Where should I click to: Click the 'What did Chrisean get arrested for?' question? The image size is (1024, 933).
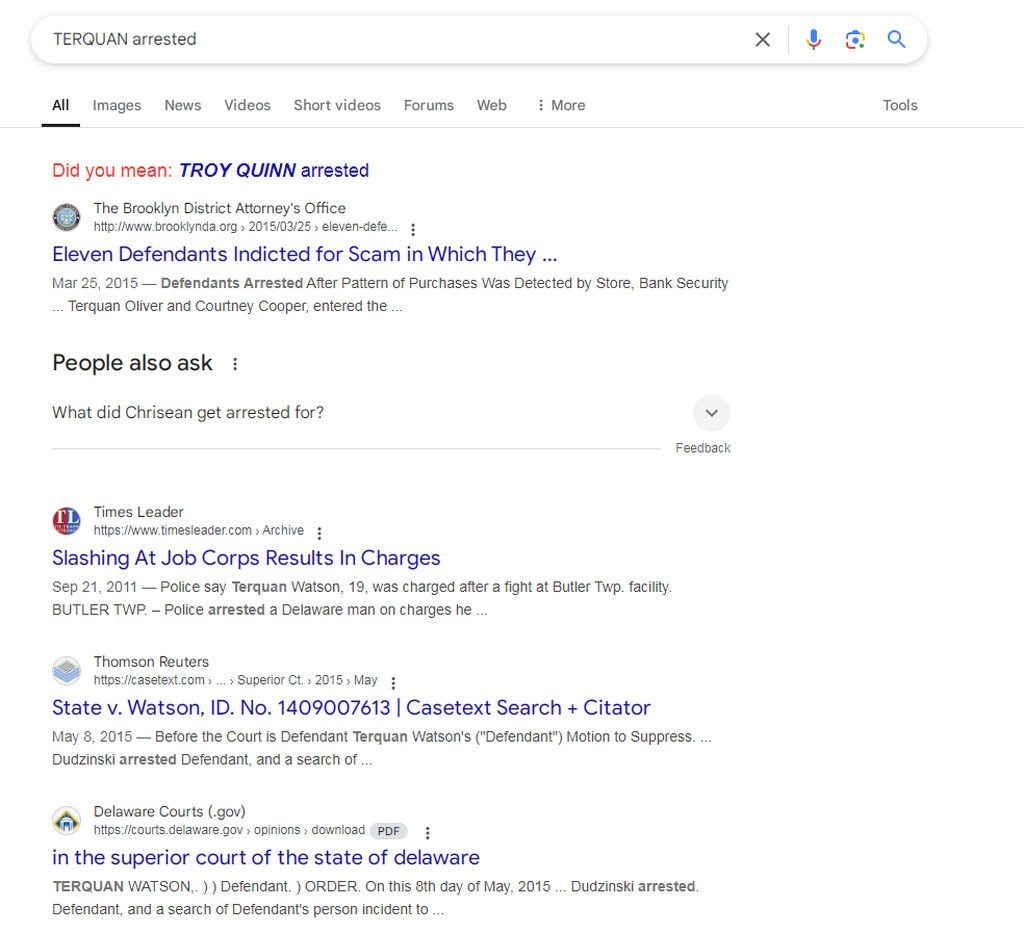pyautogui.click(x=188, y=413)
